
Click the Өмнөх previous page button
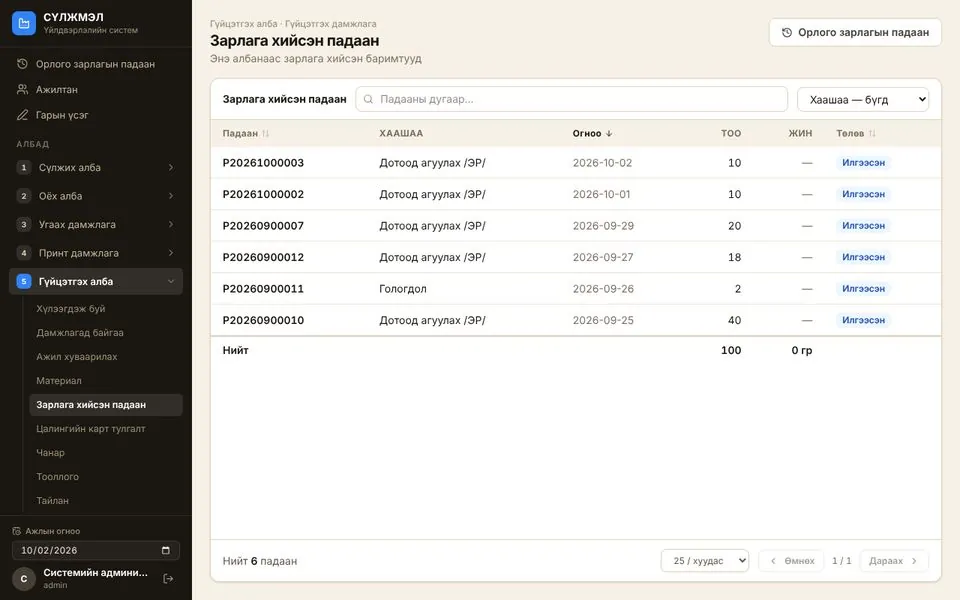point(792,561)
